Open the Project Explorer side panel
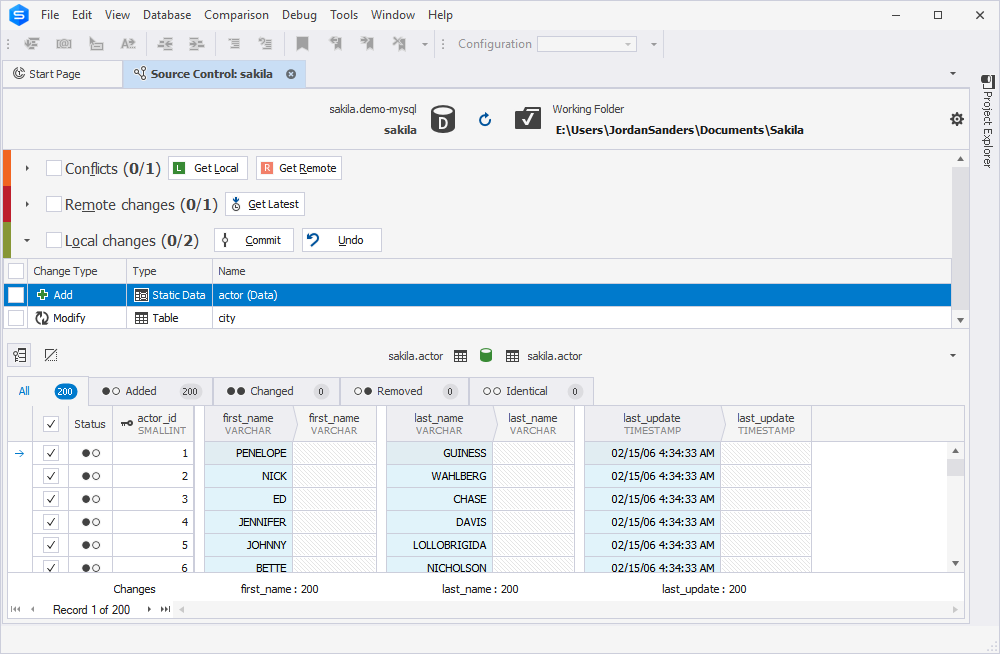 coord(987,121)
